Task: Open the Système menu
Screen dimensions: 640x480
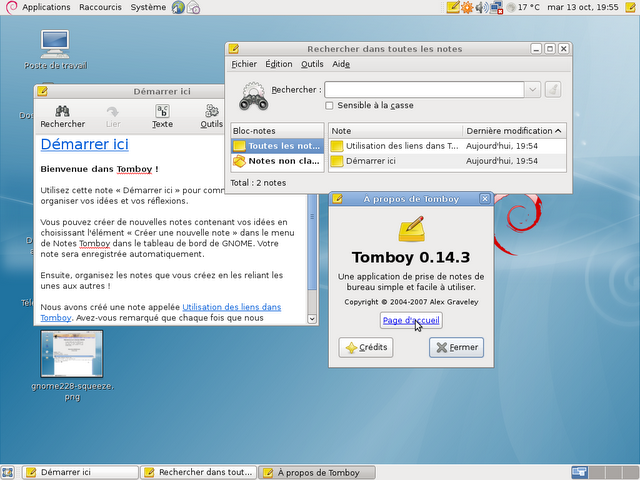Action: coord(148,7)
